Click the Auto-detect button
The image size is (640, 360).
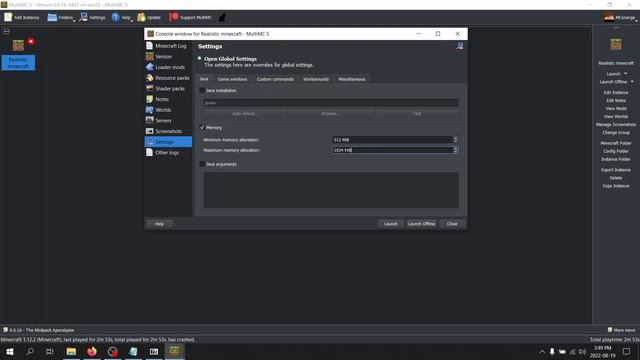click(244, 113)
